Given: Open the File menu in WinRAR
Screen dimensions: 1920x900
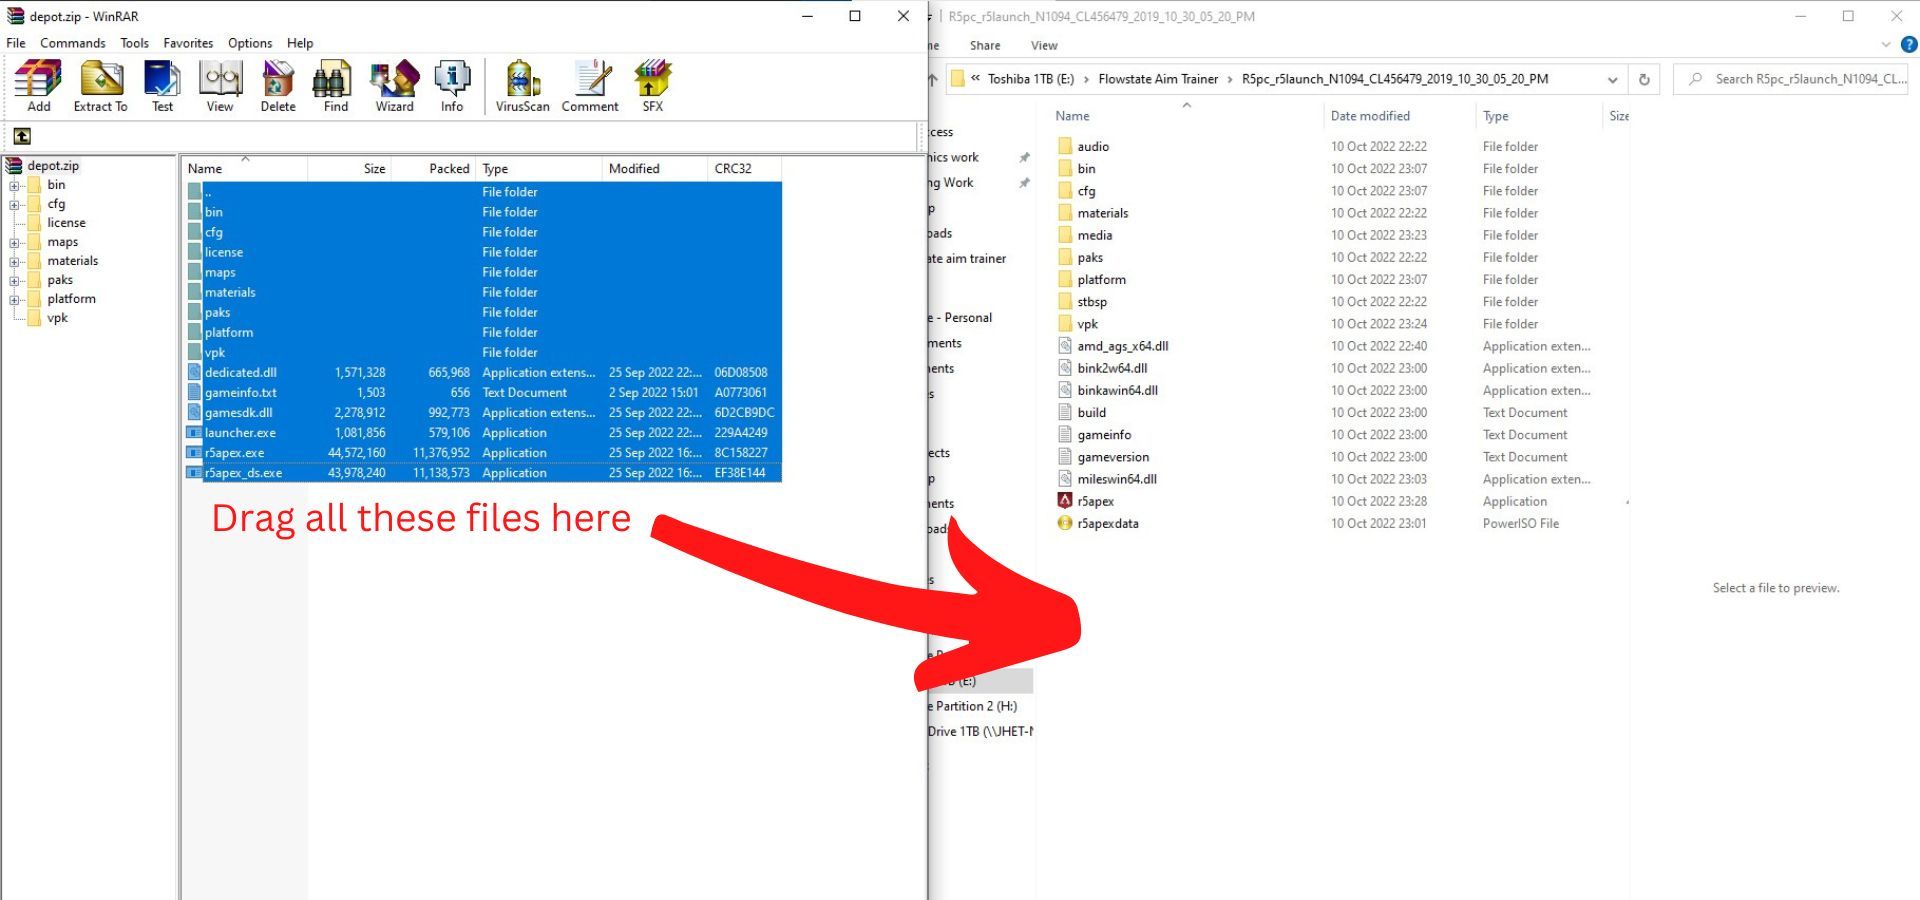Looking at the screenshot, I should coord(16,43).
